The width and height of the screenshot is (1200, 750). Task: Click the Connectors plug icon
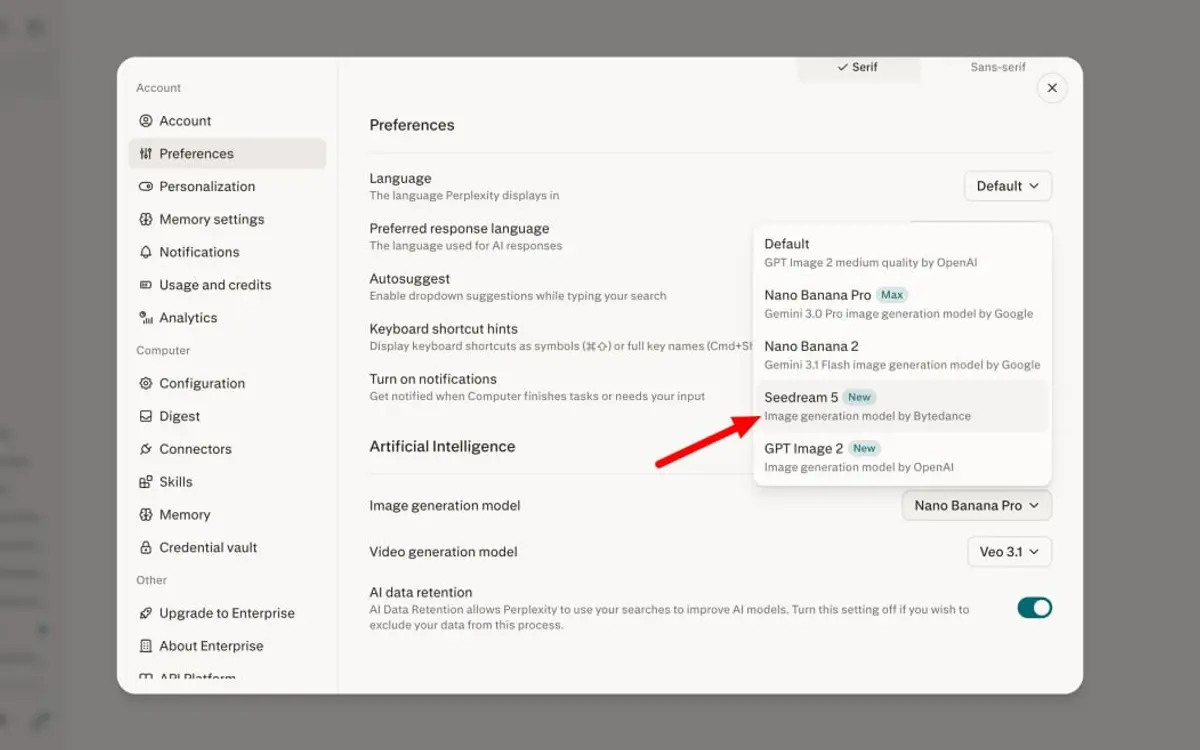(x=146, y=450)
